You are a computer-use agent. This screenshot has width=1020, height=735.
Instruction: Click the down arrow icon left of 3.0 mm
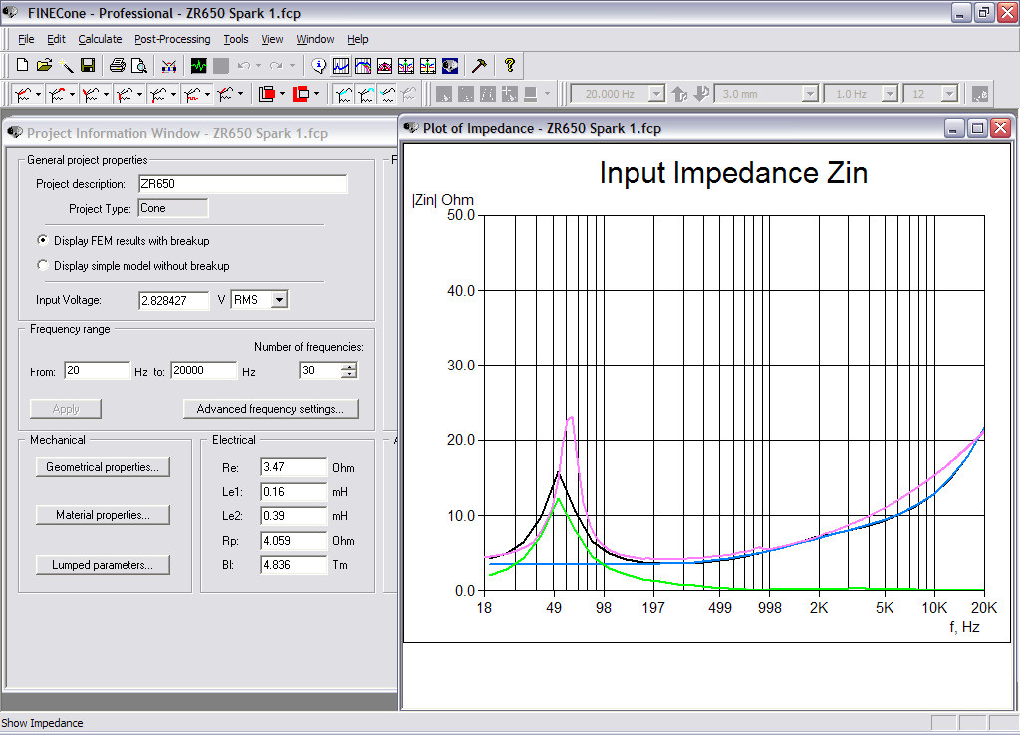click(x=701, y=94)
